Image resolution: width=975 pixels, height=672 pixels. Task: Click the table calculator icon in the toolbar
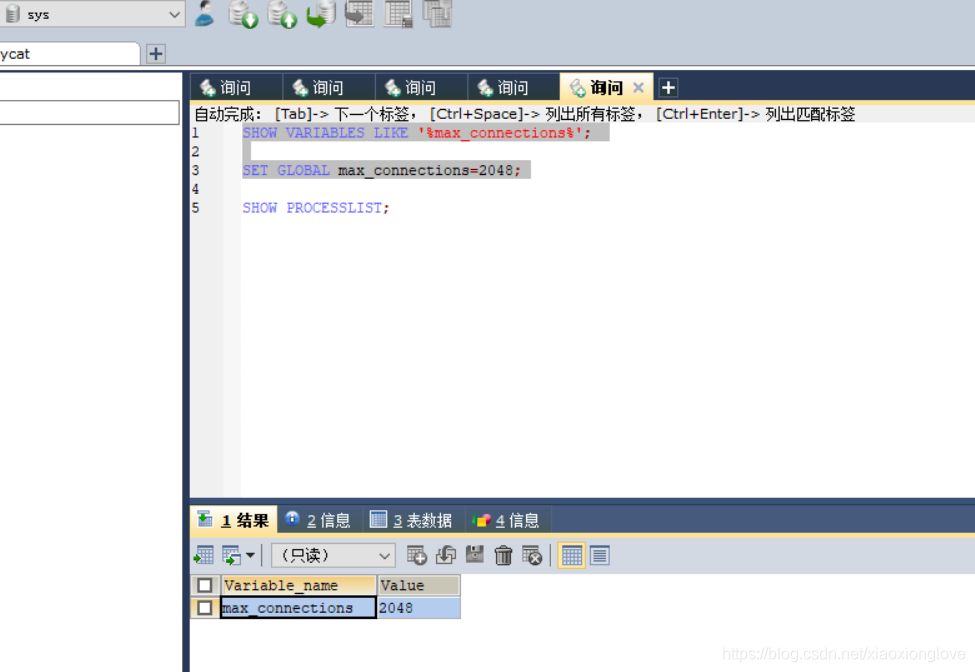point(398,15)
